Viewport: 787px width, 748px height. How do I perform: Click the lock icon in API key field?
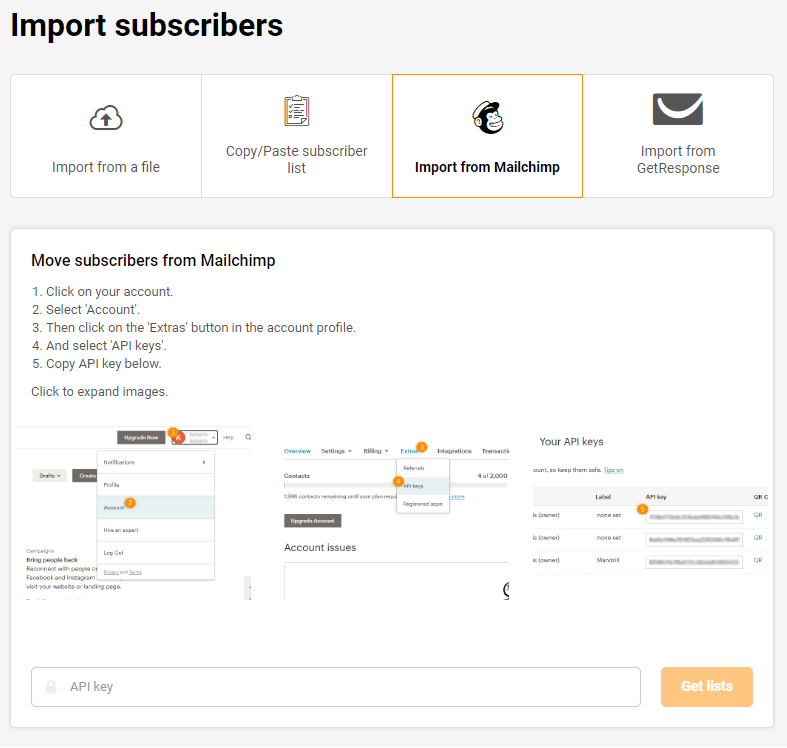tap(51, 687)
